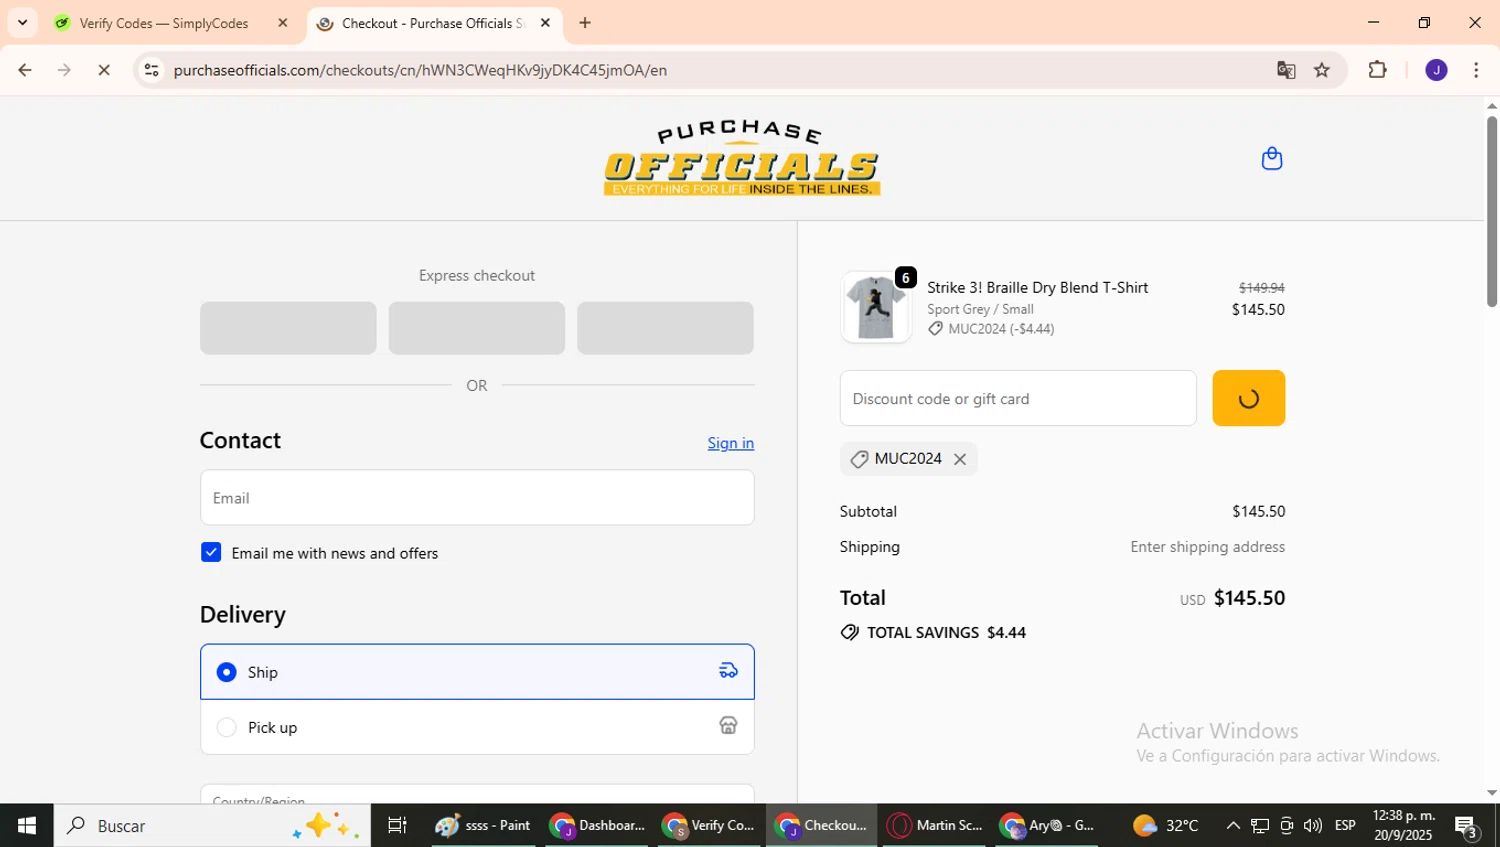Open ssss - Paint from the taskbar
This screenshot has width=1500, height=847.
[484, 825]
